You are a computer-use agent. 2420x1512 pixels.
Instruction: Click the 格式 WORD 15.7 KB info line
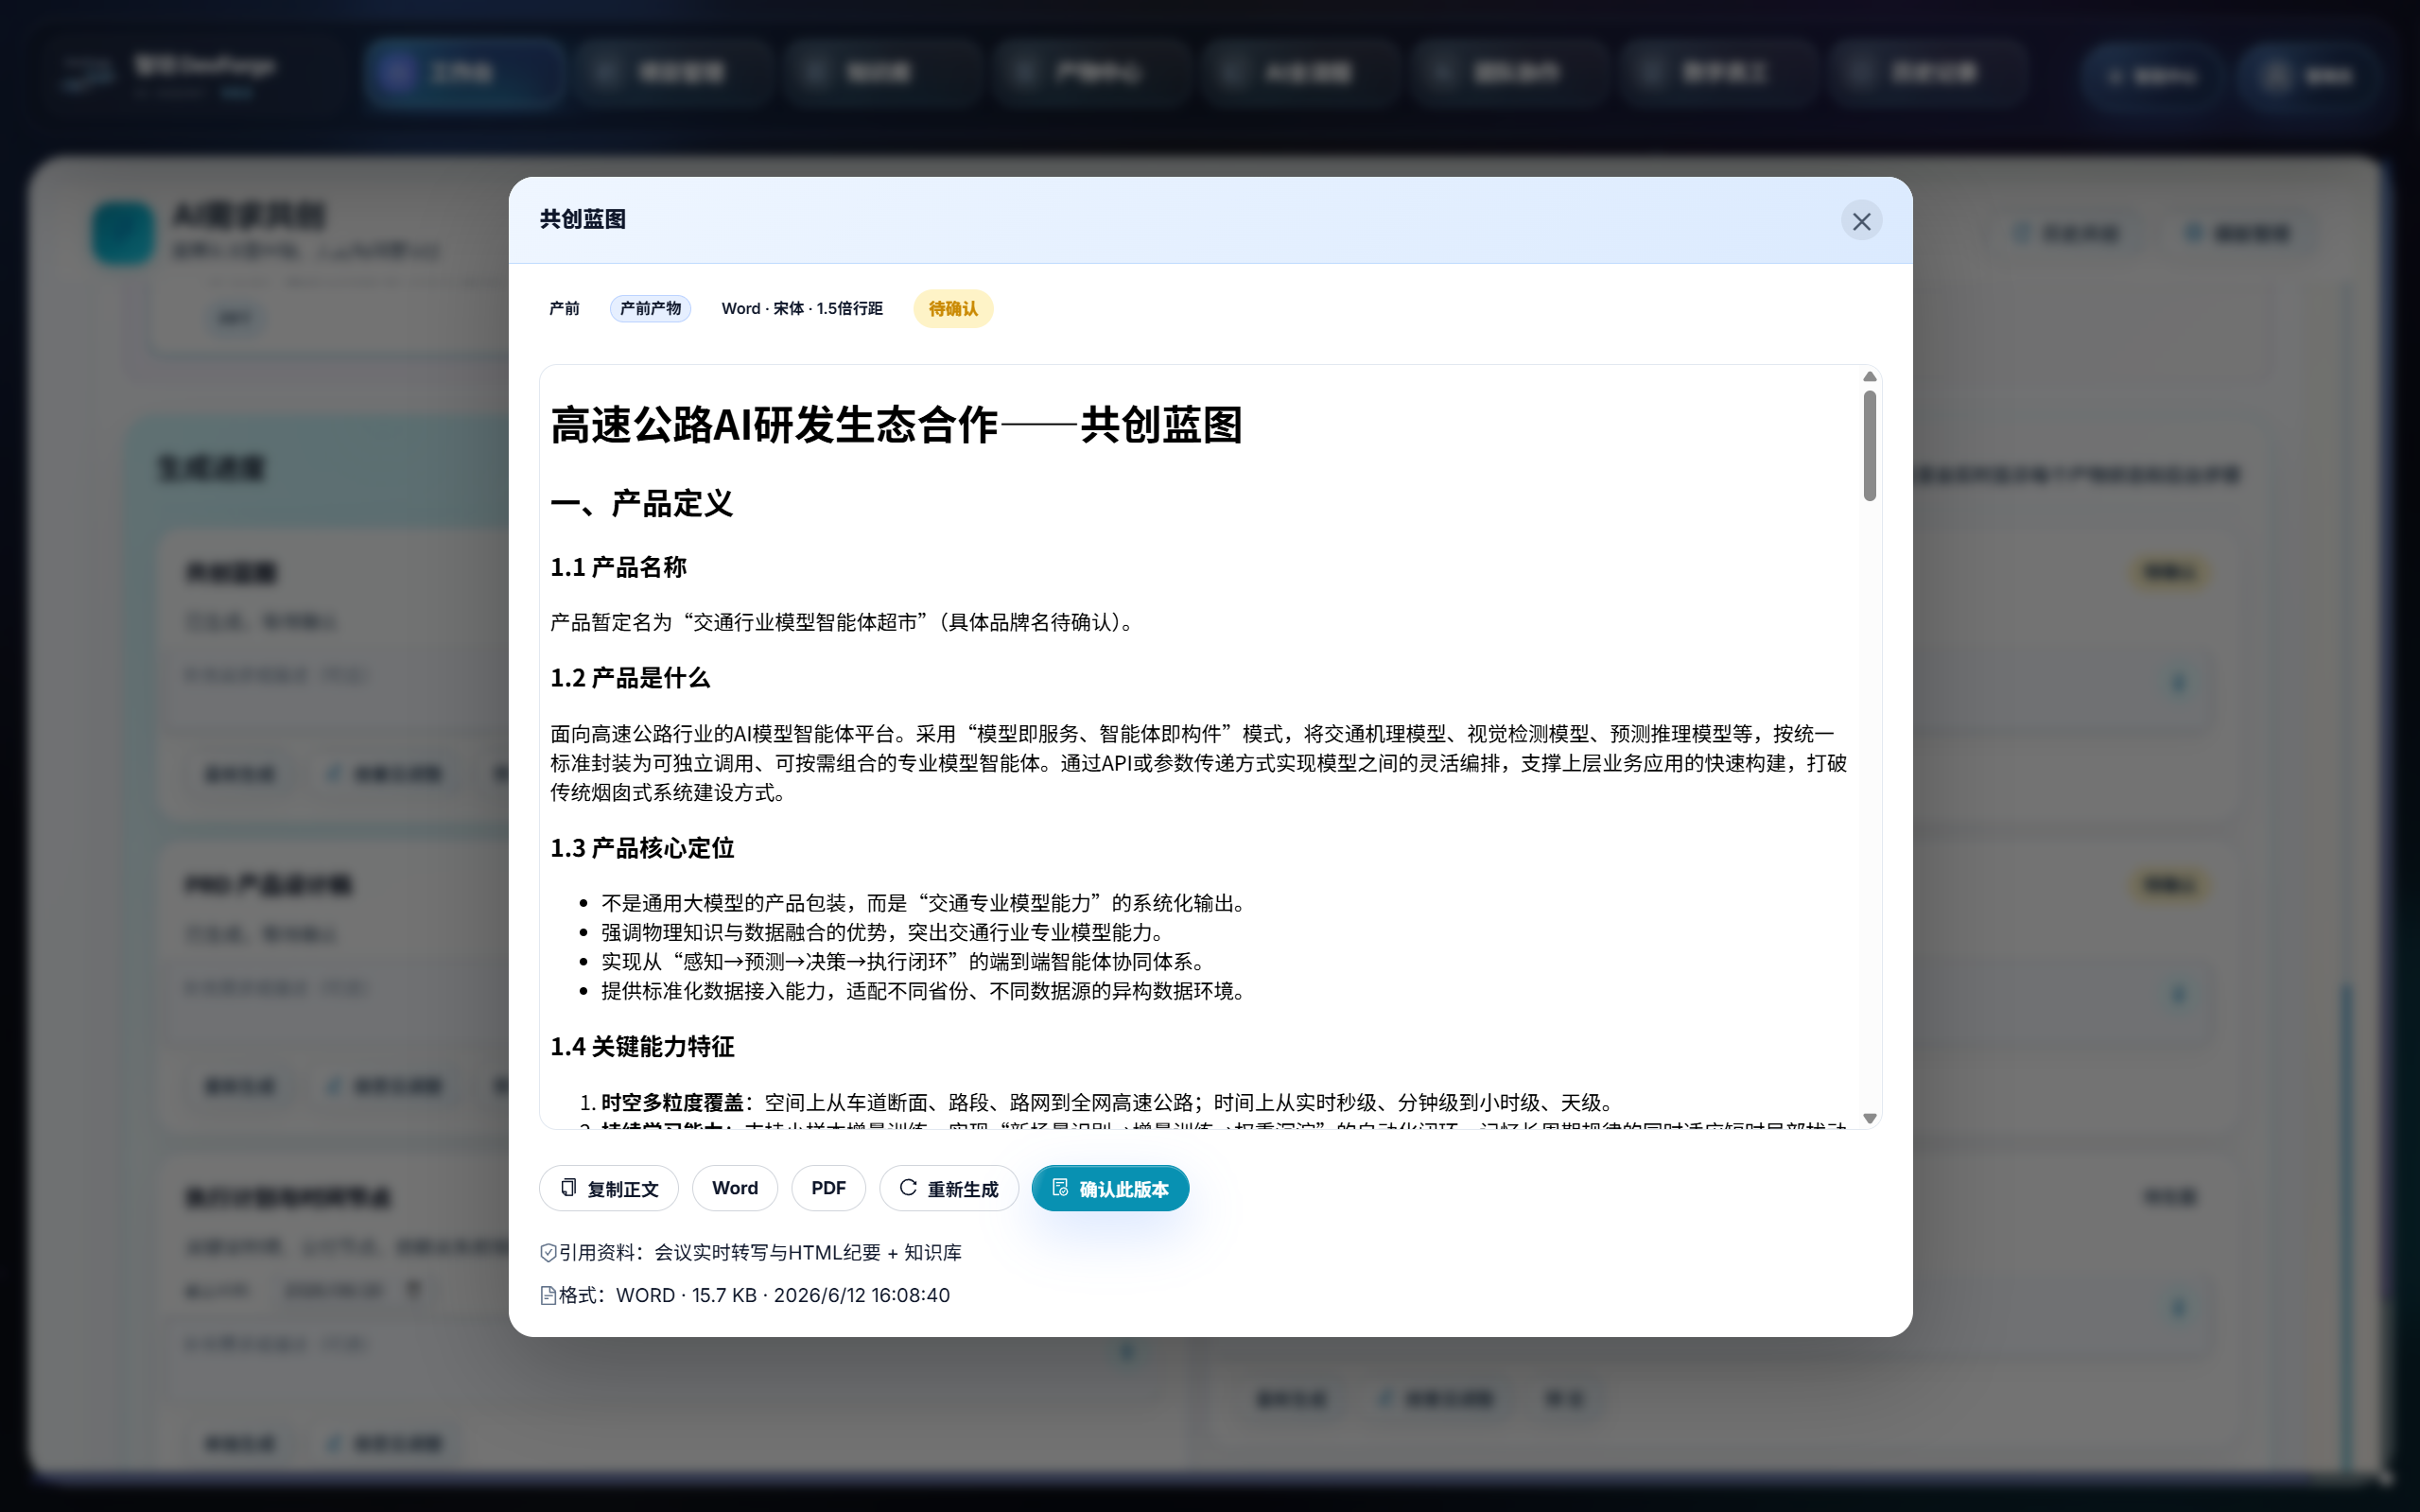[x=745, y=1296]
